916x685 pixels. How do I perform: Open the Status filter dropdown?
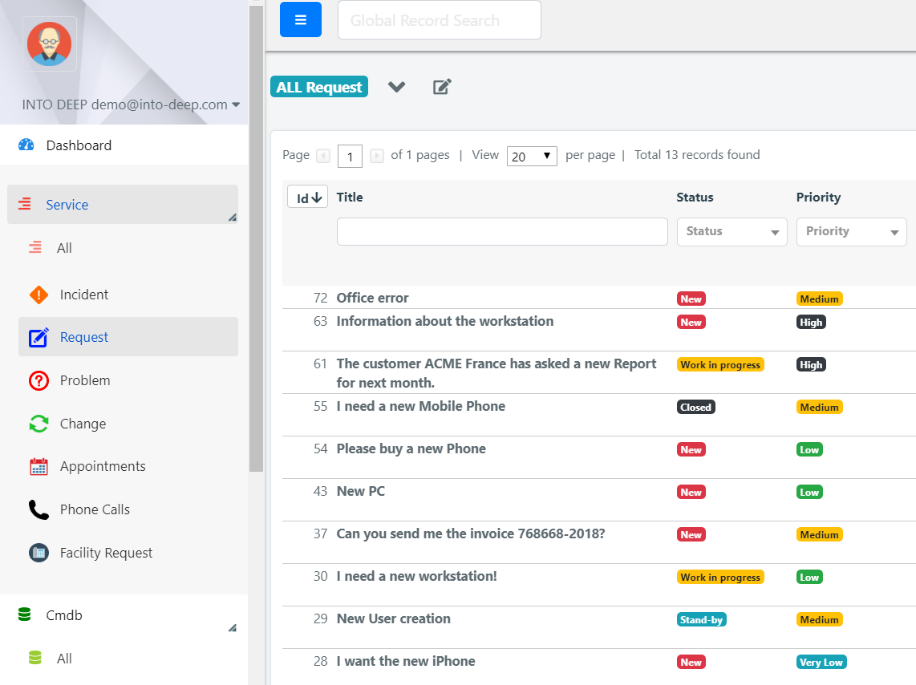coord(731,231)
